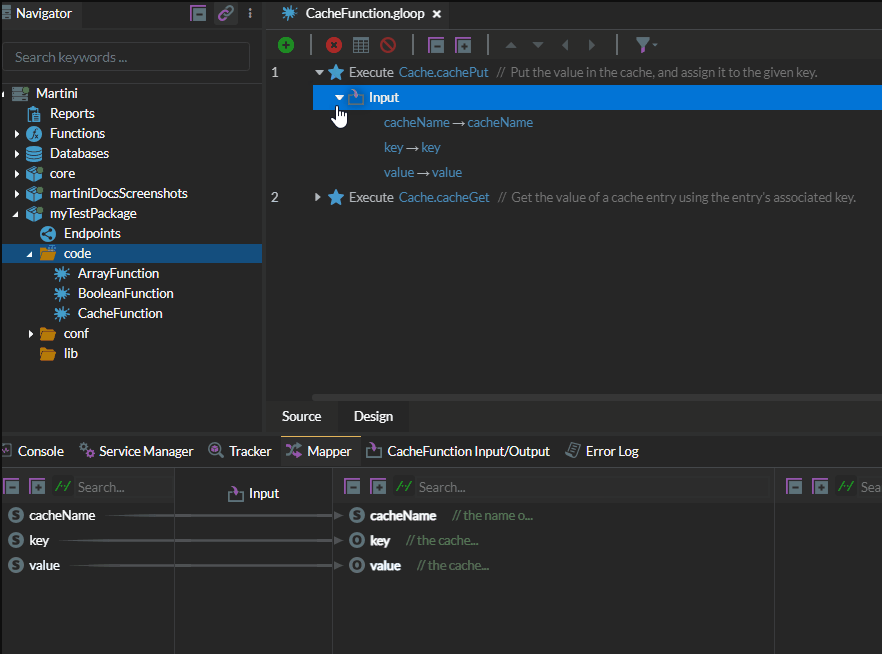
Task: Click the green add step button
Action: pyautogui.click(x=286, y=45)
